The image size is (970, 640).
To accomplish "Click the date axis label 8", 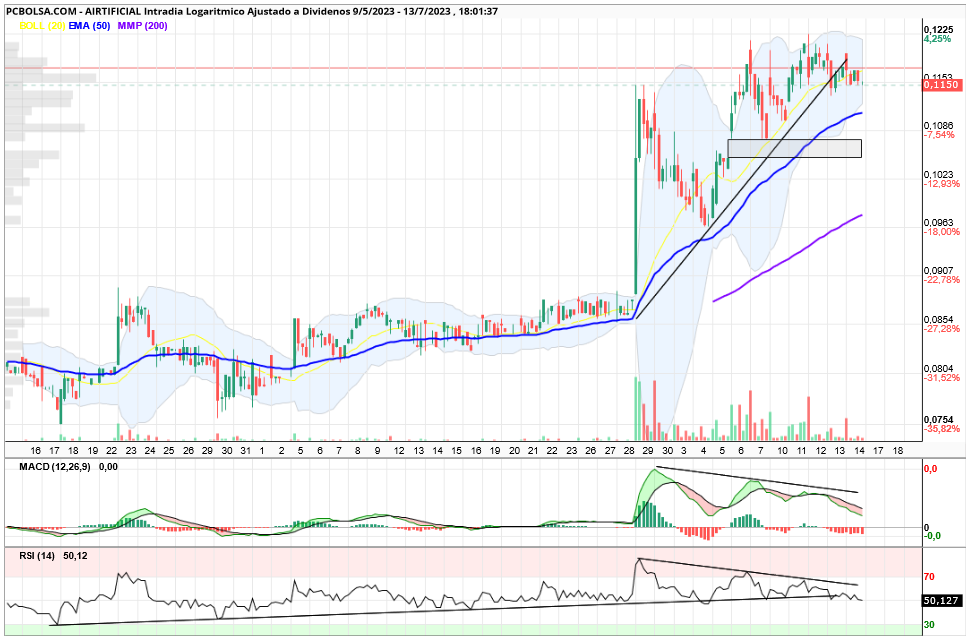I will 358,451.
